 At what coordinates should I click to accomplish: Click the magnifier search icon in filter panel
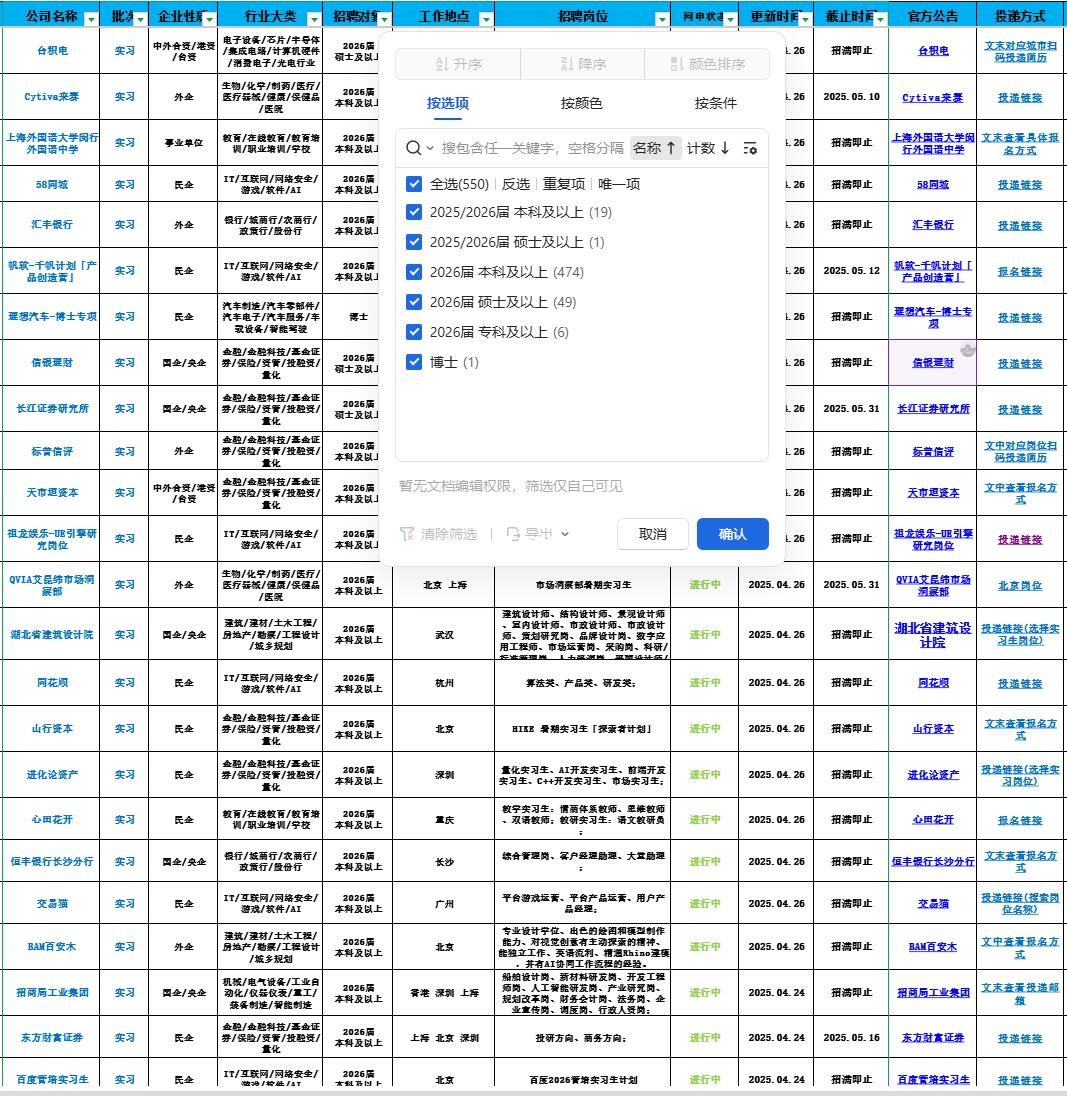(x=413, y=148)
